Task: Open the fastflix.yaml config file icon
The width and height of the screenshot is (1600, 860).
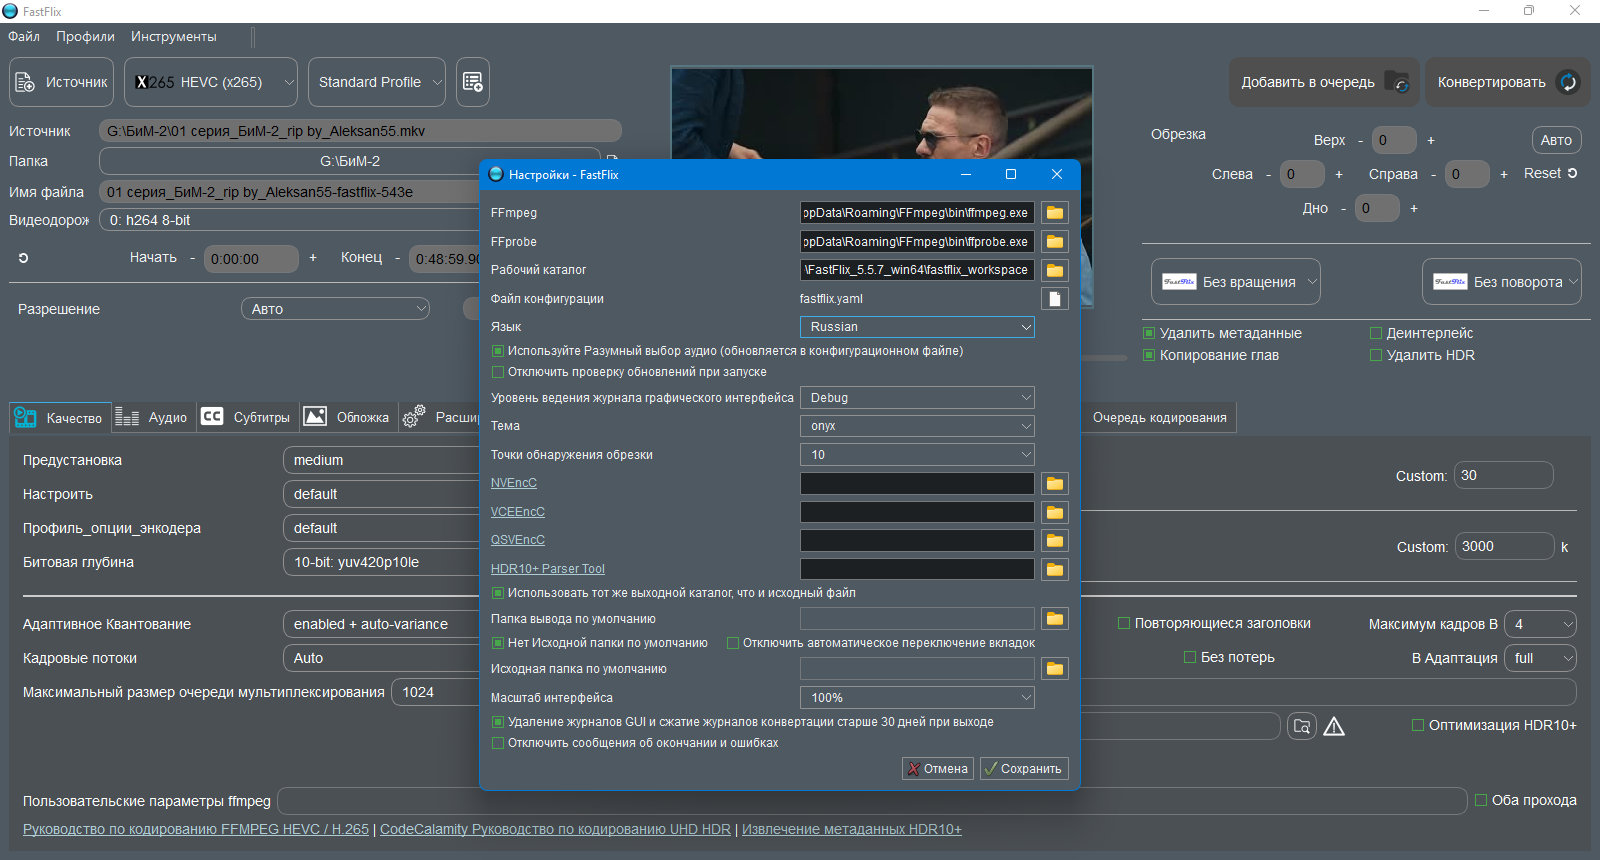Action: coord(1054,299)
